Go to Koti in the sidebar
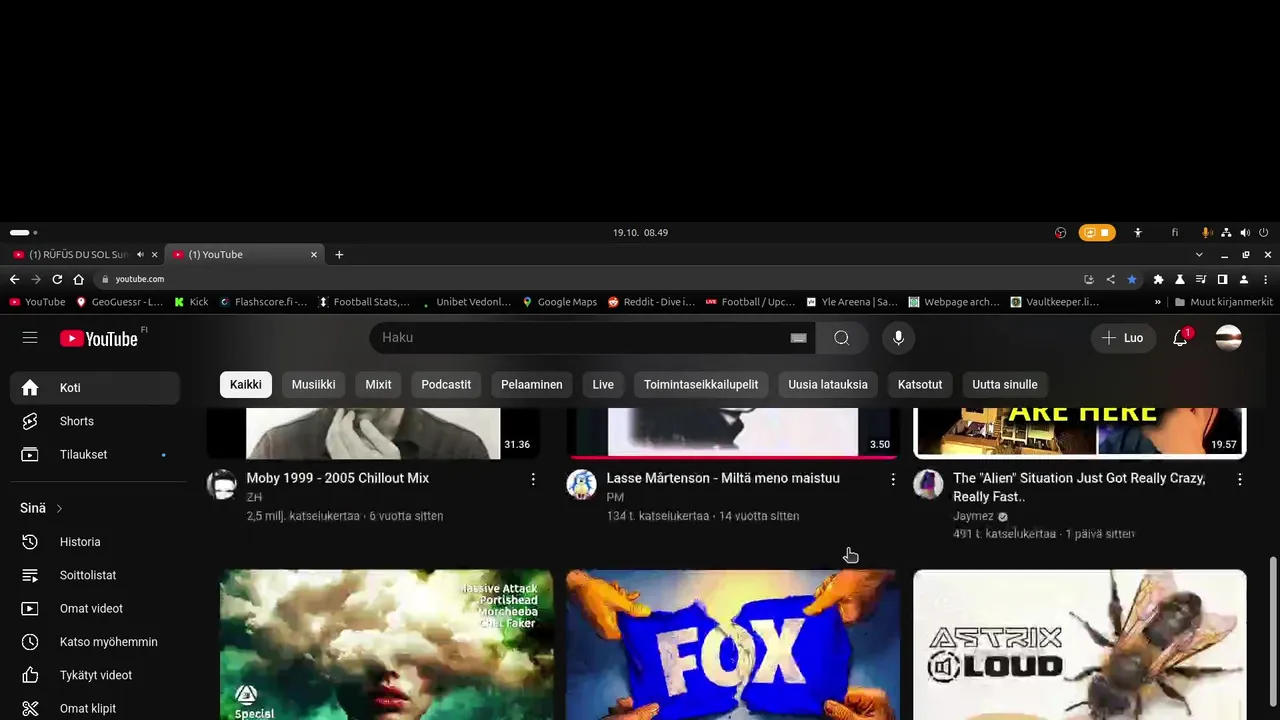This screenshot has height=720, width=1280. pos(95,388)
